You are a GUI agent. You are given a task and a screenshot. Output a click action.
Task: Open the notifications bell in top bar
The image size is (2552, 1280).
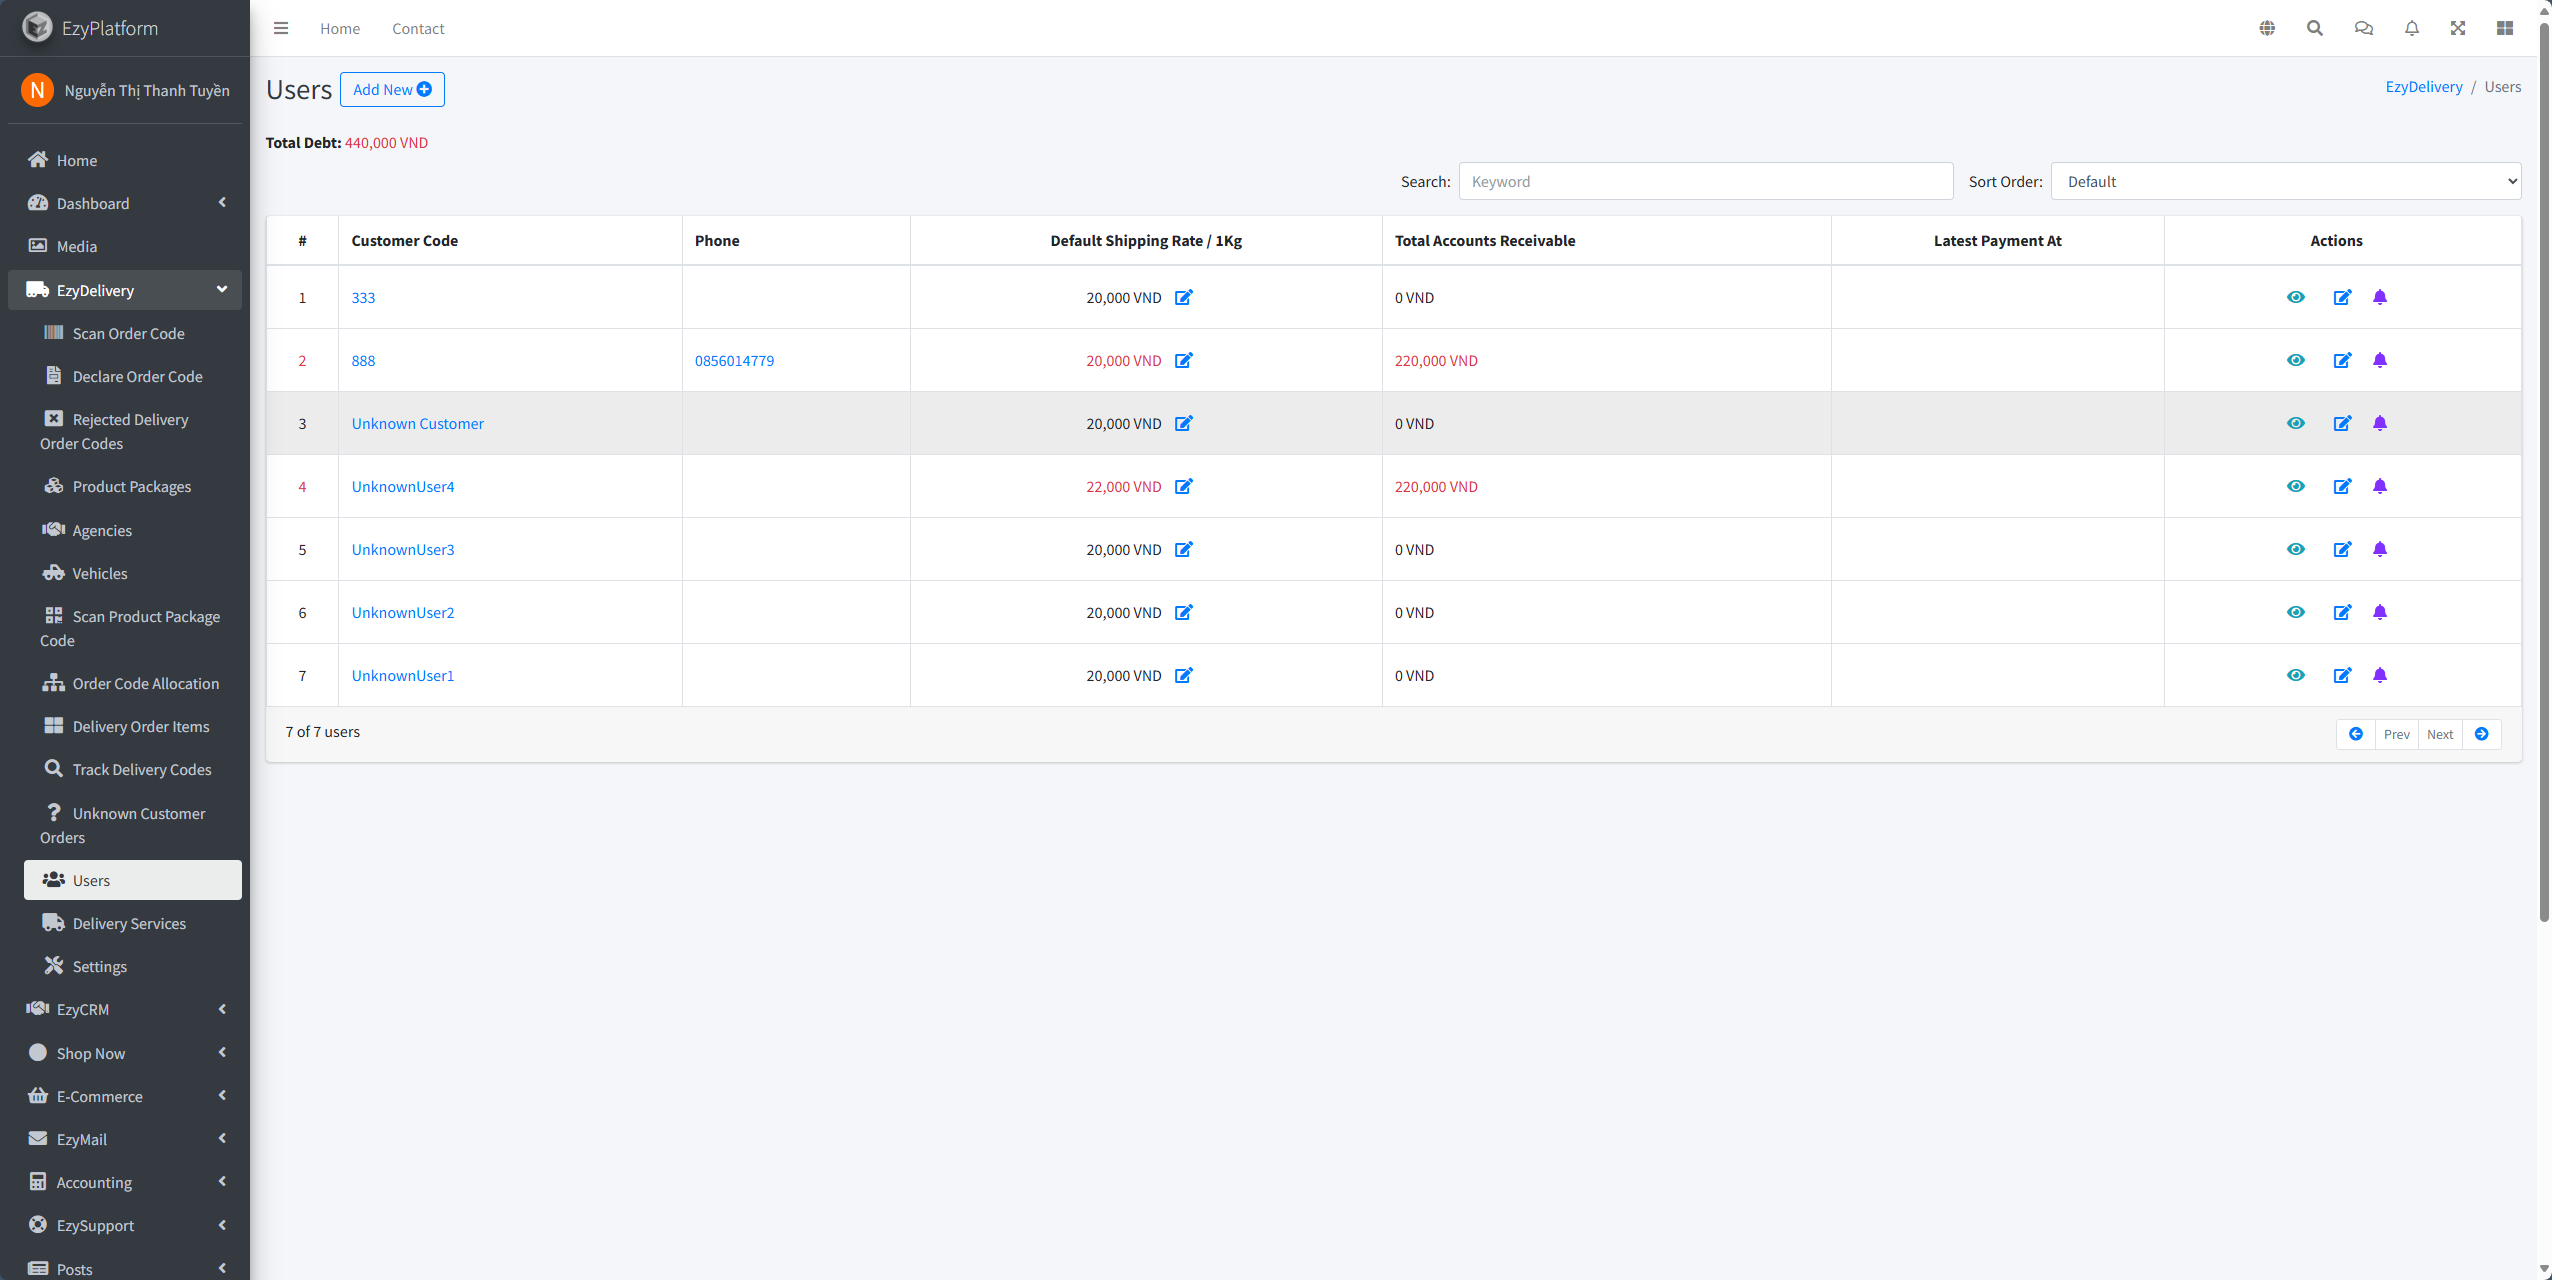[2412, 28]
